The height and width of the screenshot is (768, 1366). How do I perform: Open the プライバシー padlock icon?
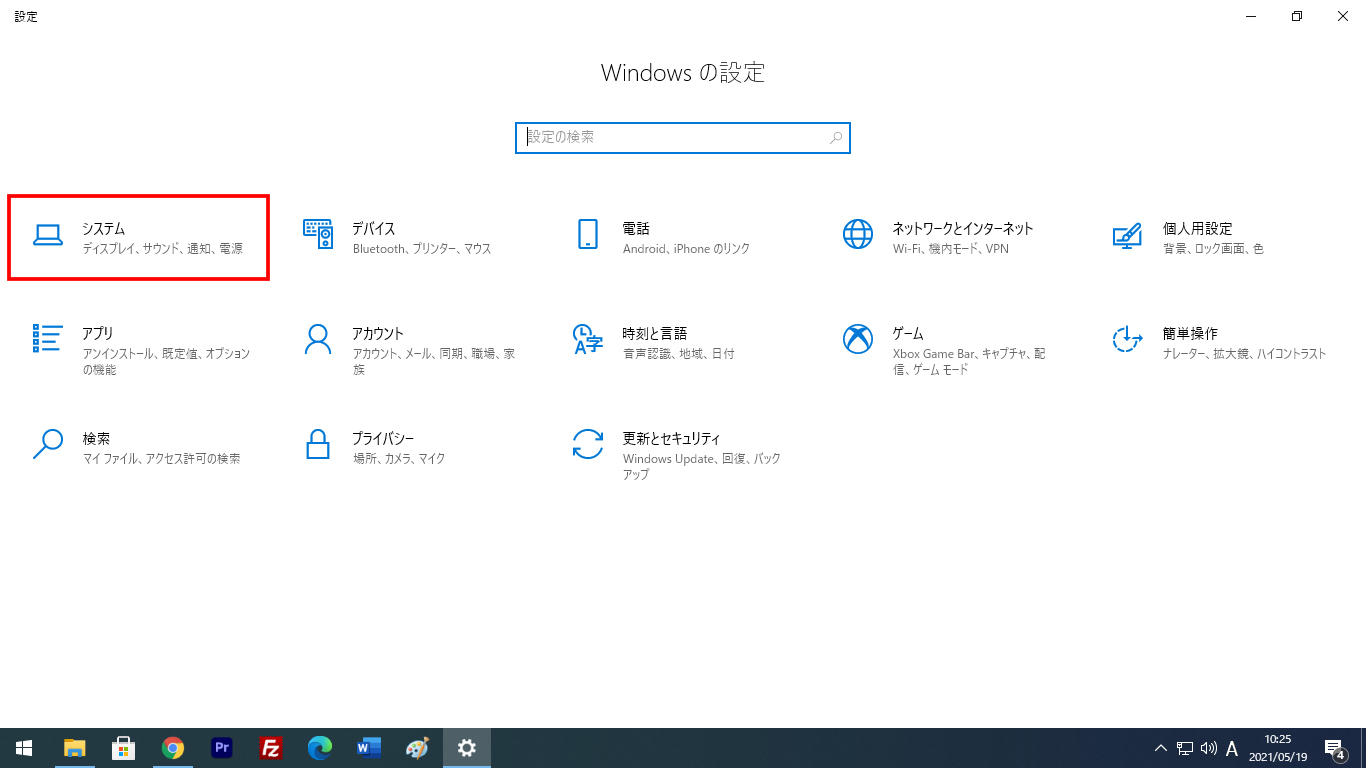(318, 444)
